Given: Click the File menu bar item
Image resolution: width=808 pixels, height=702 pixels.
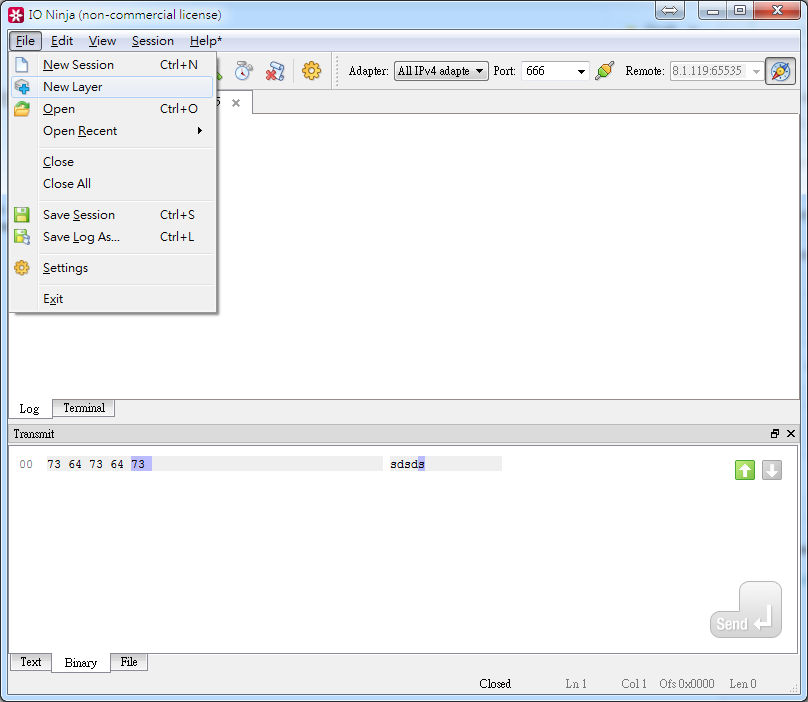Looking at the screenshot, I should (x=25, y=41).
